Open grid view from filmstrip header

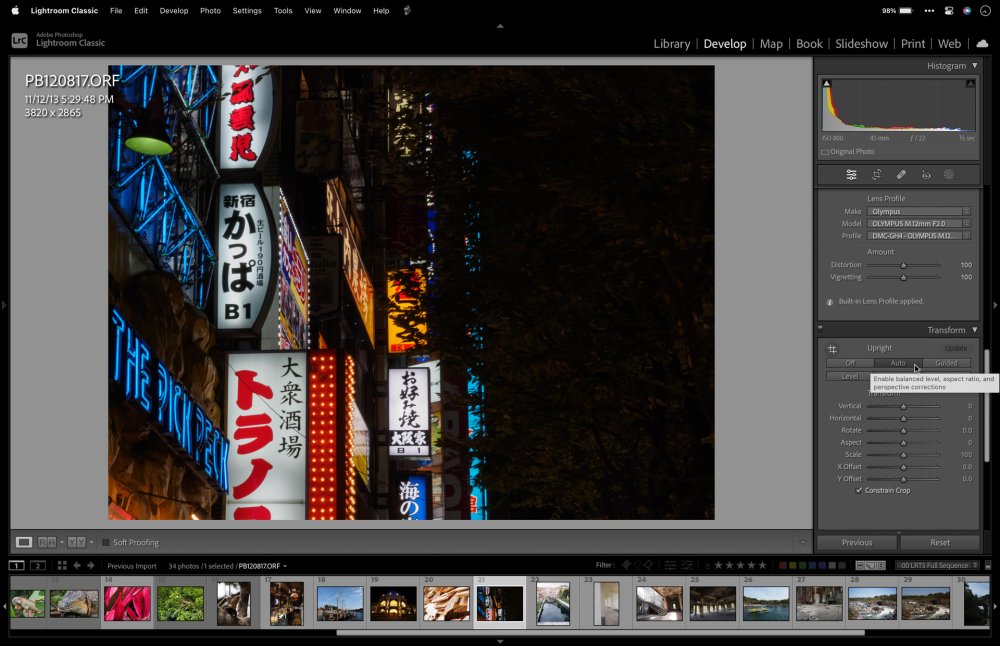pyautogui.click(x=62, y=566)
